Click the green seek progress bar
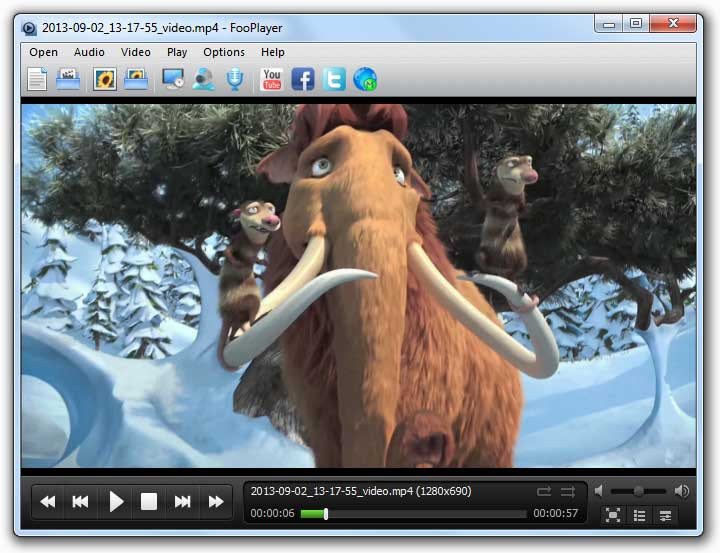 click(313, 514)
